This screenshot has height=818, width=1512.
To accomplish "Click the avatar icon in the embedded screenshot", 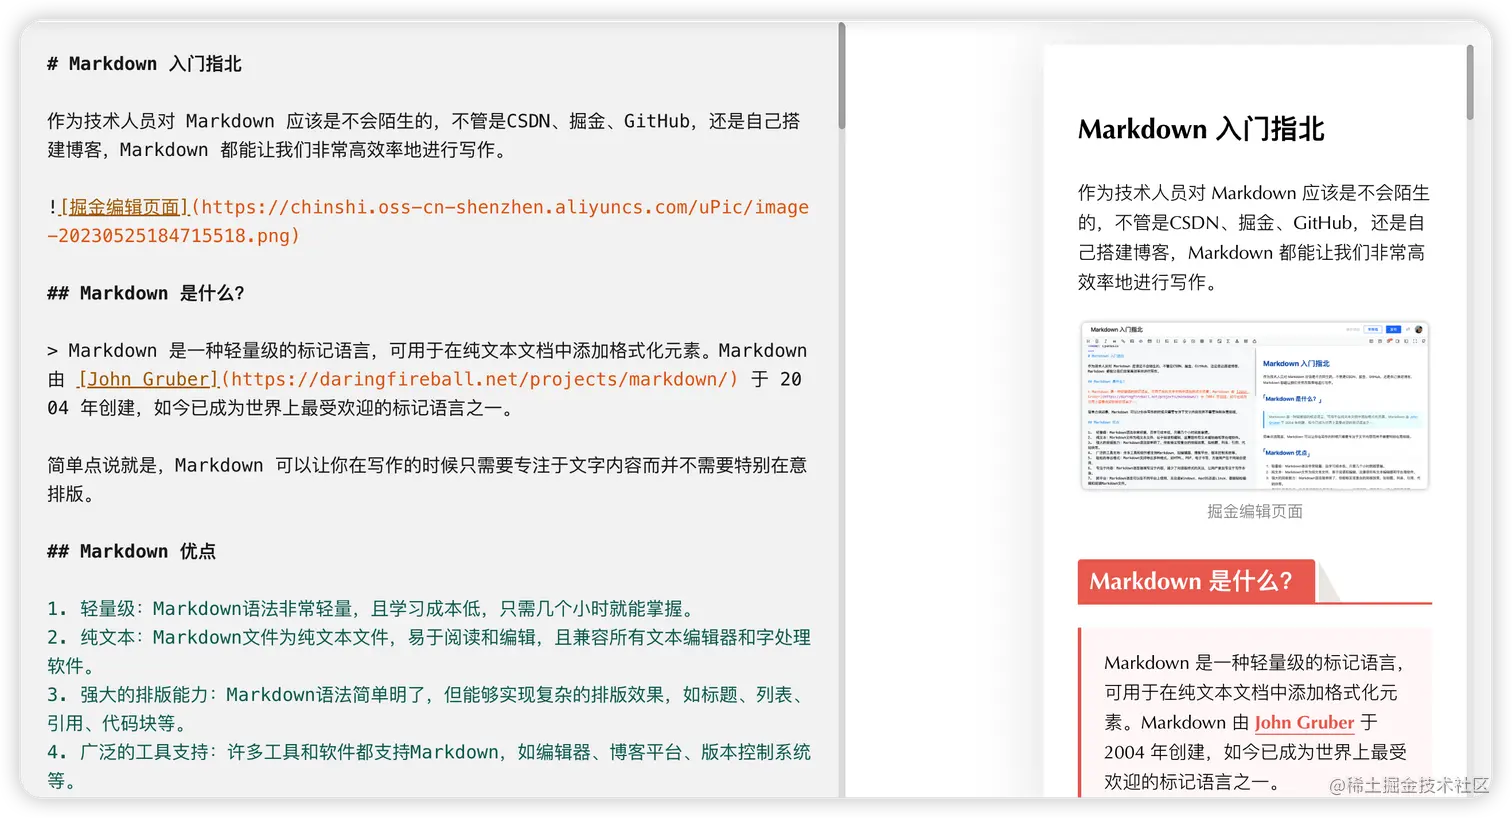I will pos(1419,330).
